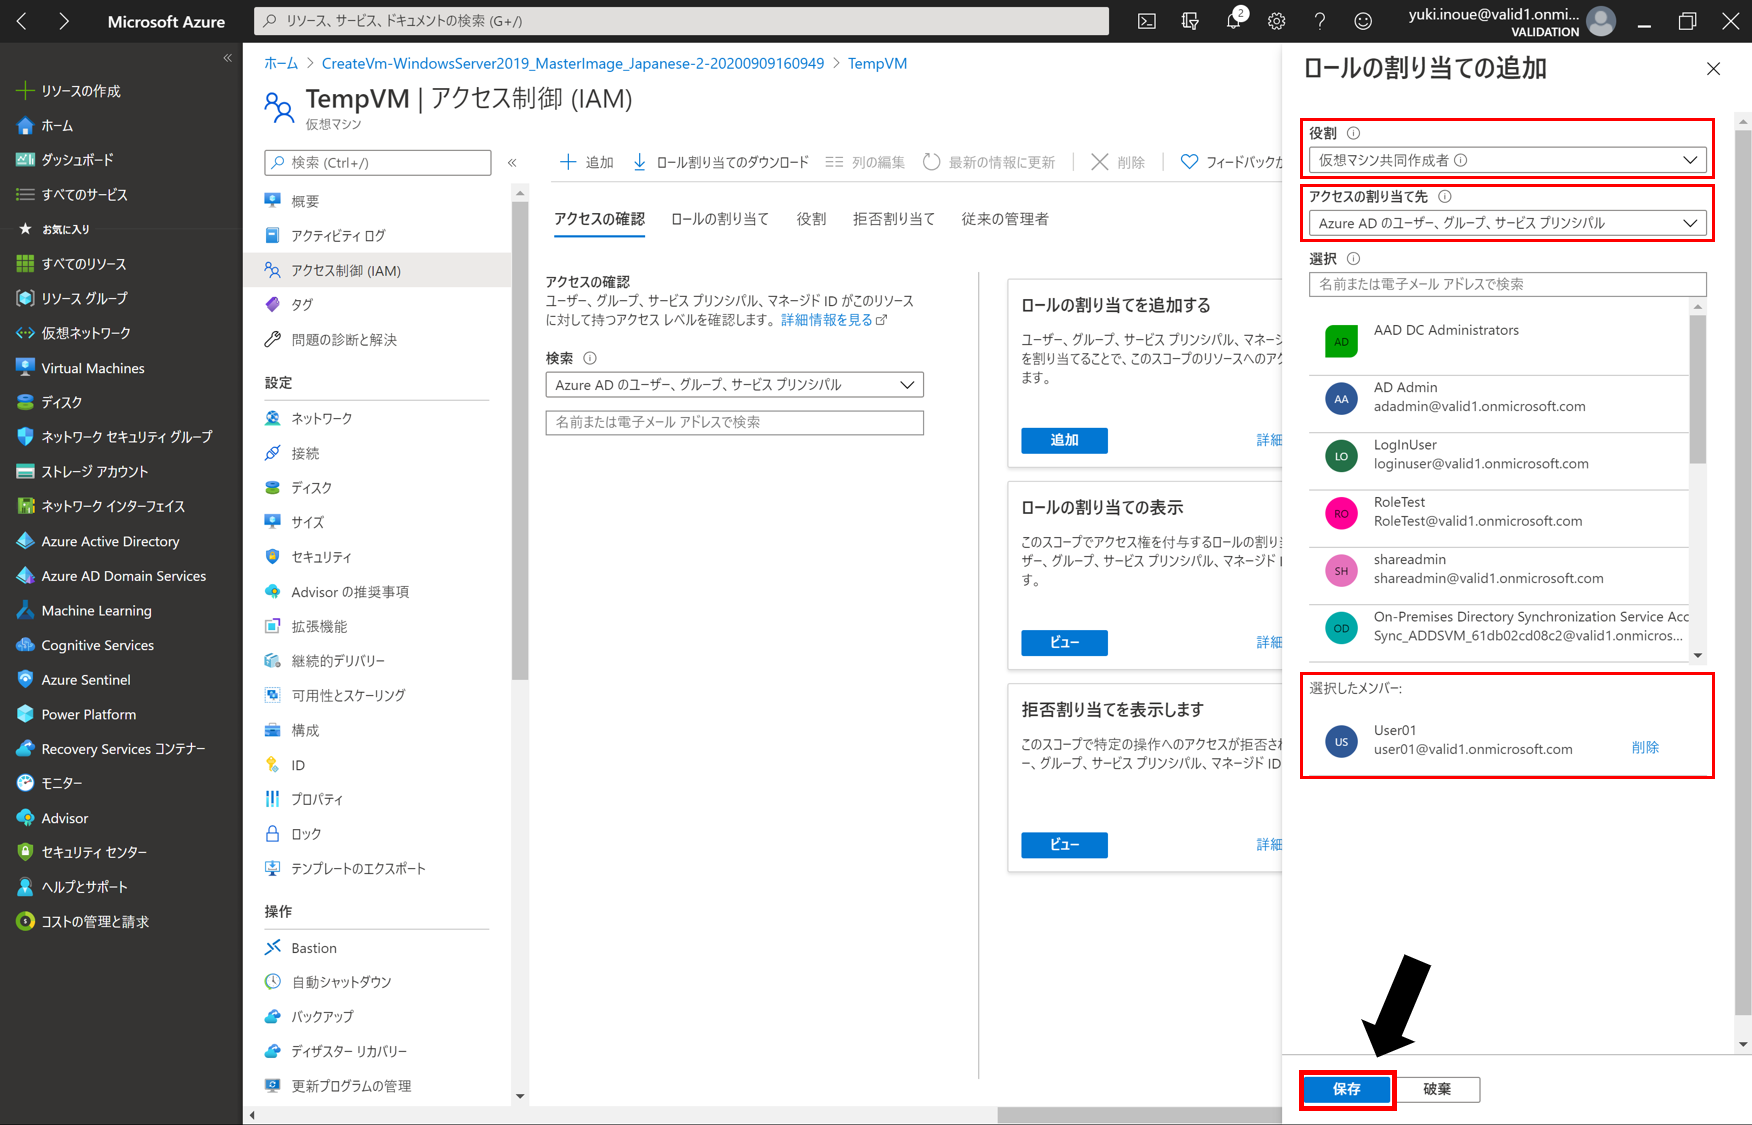Open ダッシュボード from the sidebar
1752x1125 pixels.
coord(65,160)
